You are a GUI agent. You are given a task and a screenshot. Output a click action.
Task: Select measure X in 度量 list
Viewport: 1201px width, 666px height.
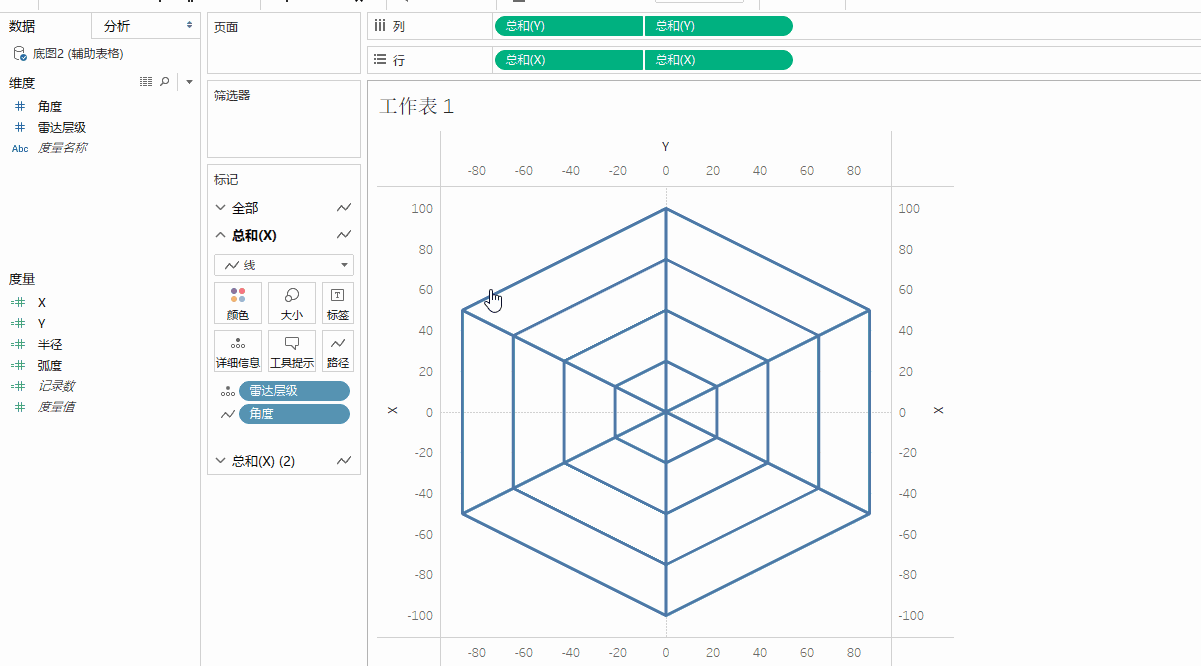pos(42,302)
